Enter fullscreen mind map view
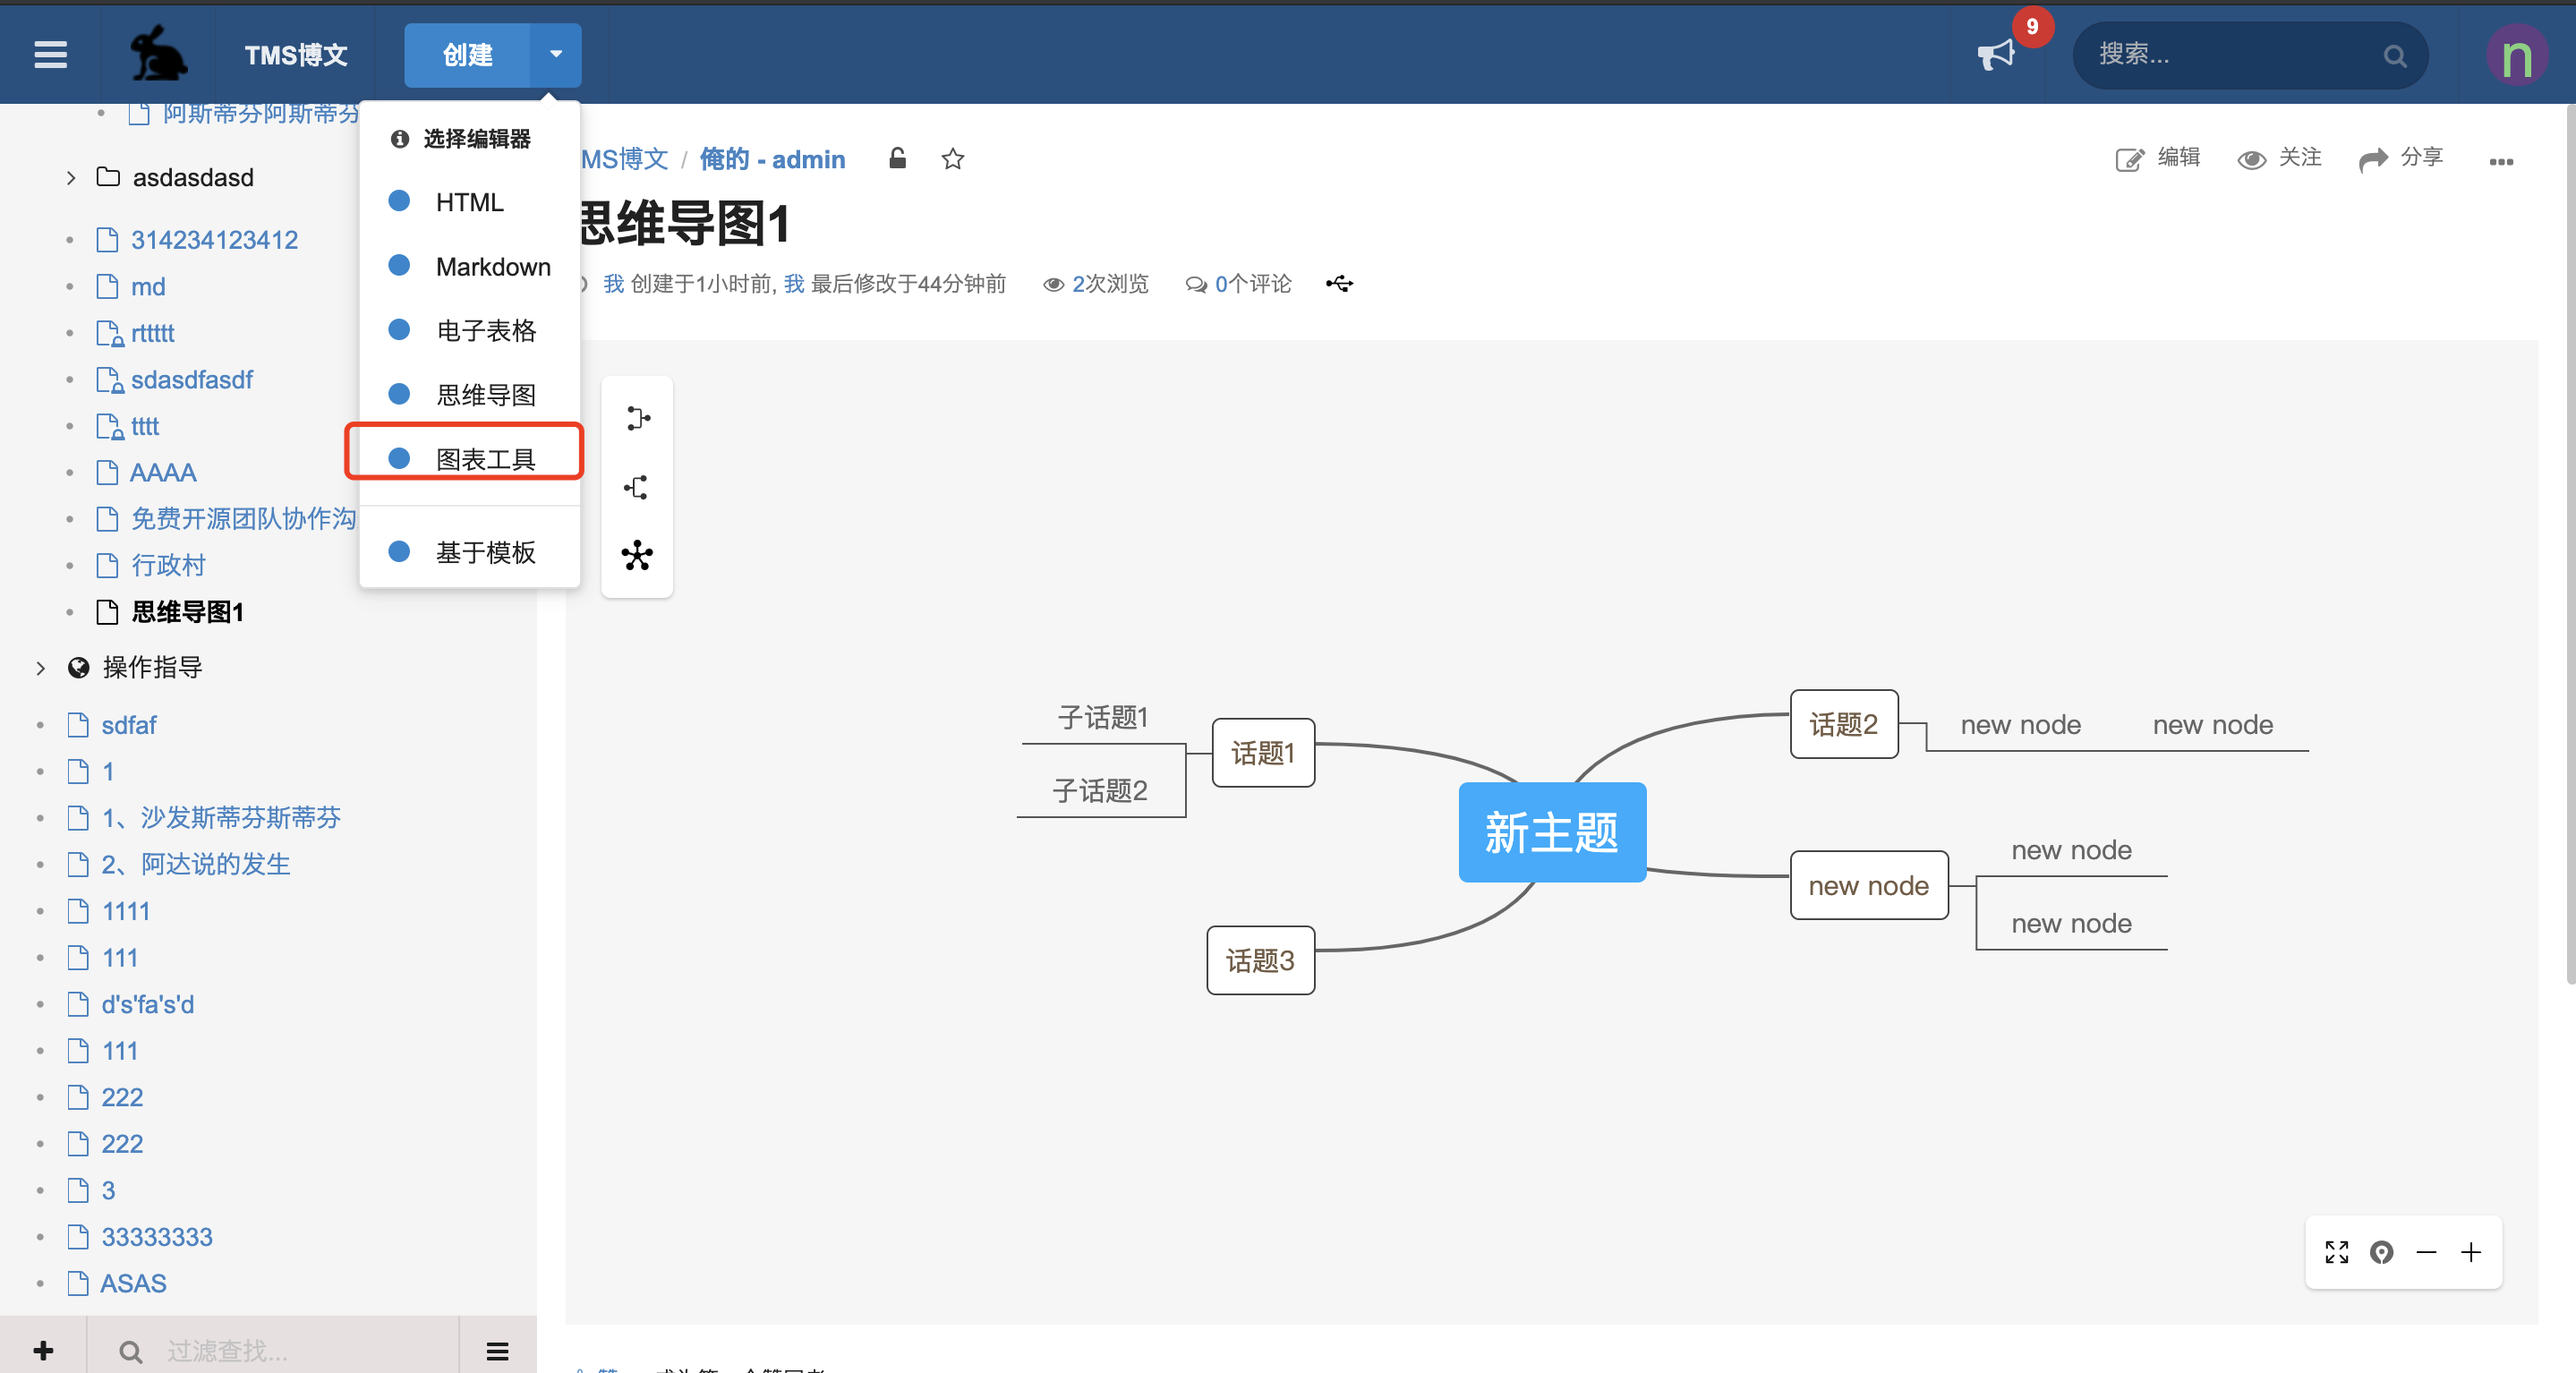The image size is (2576, 1373). point(2337,1252)
